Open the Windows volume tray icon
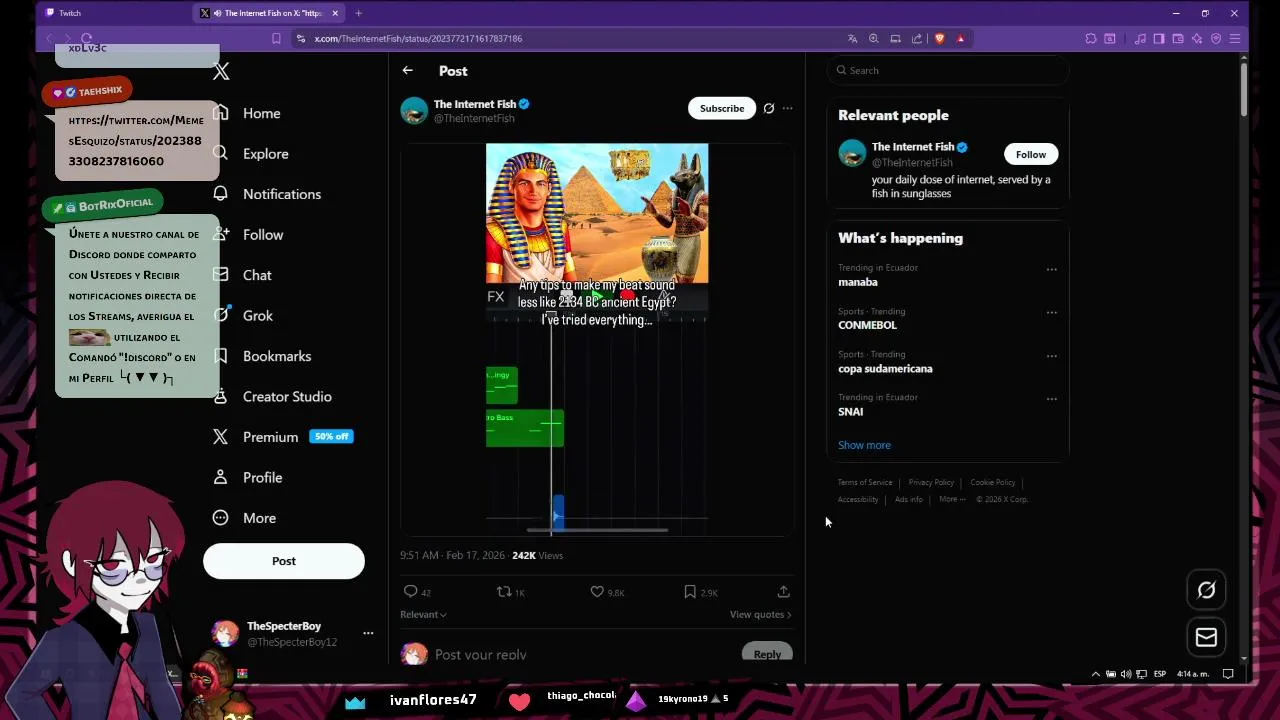This screenshot has height=720, width=1280. click(1126, 674)
